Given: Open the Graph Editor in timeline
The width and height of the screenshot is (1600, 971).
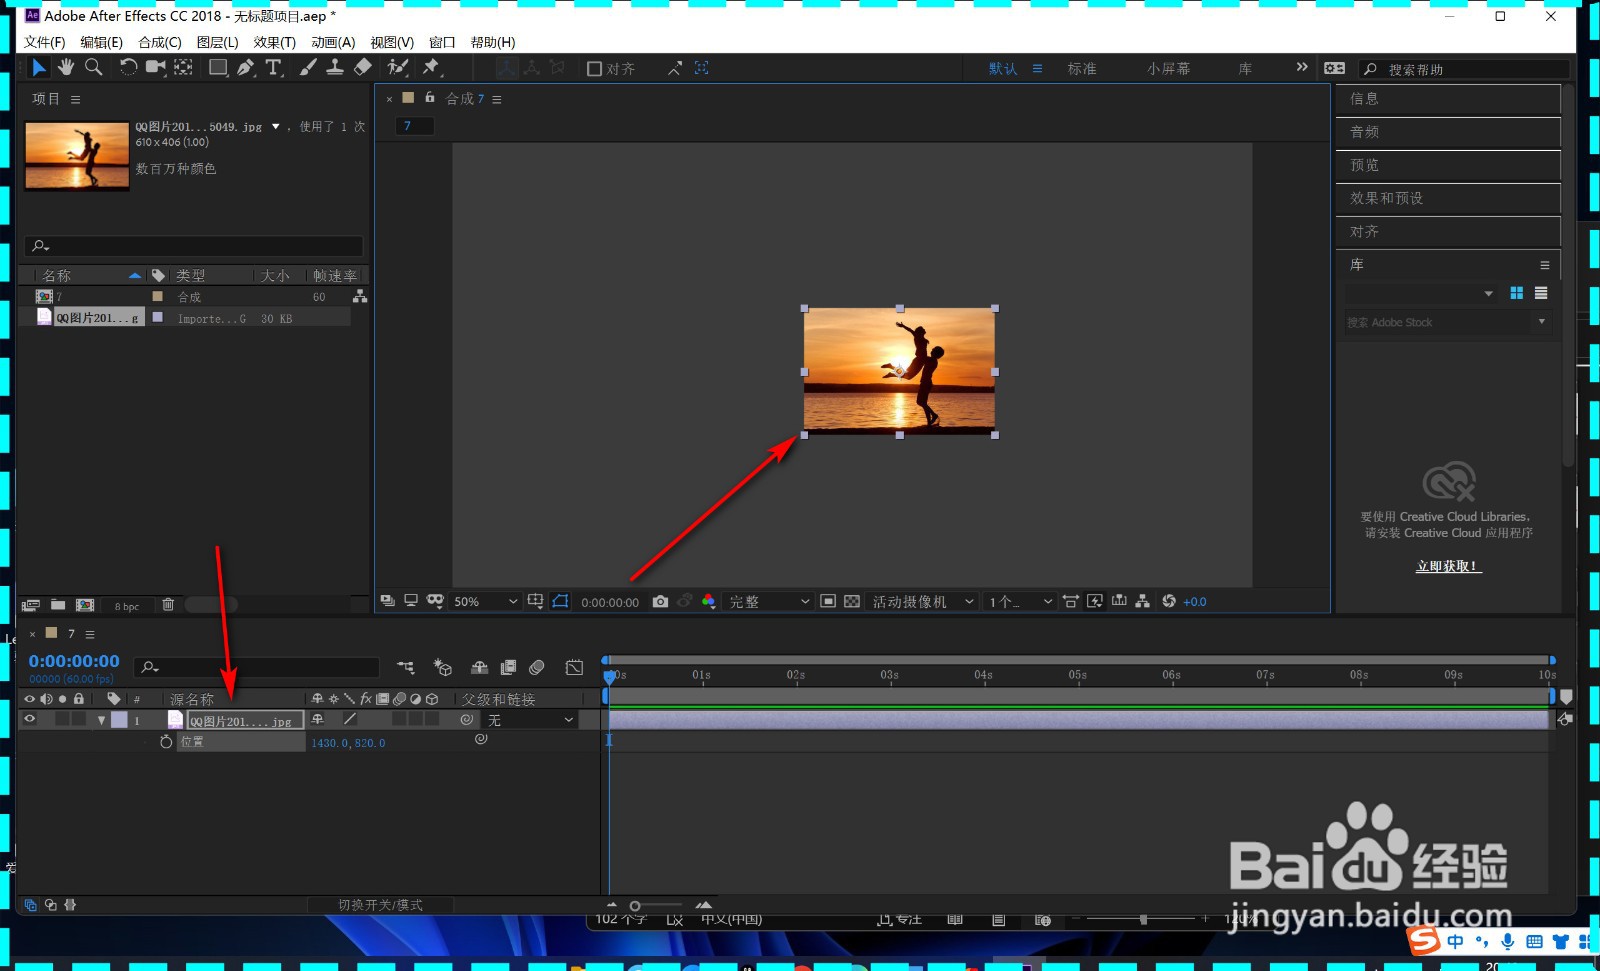Looking at the screenshot, I should (574, 667).
